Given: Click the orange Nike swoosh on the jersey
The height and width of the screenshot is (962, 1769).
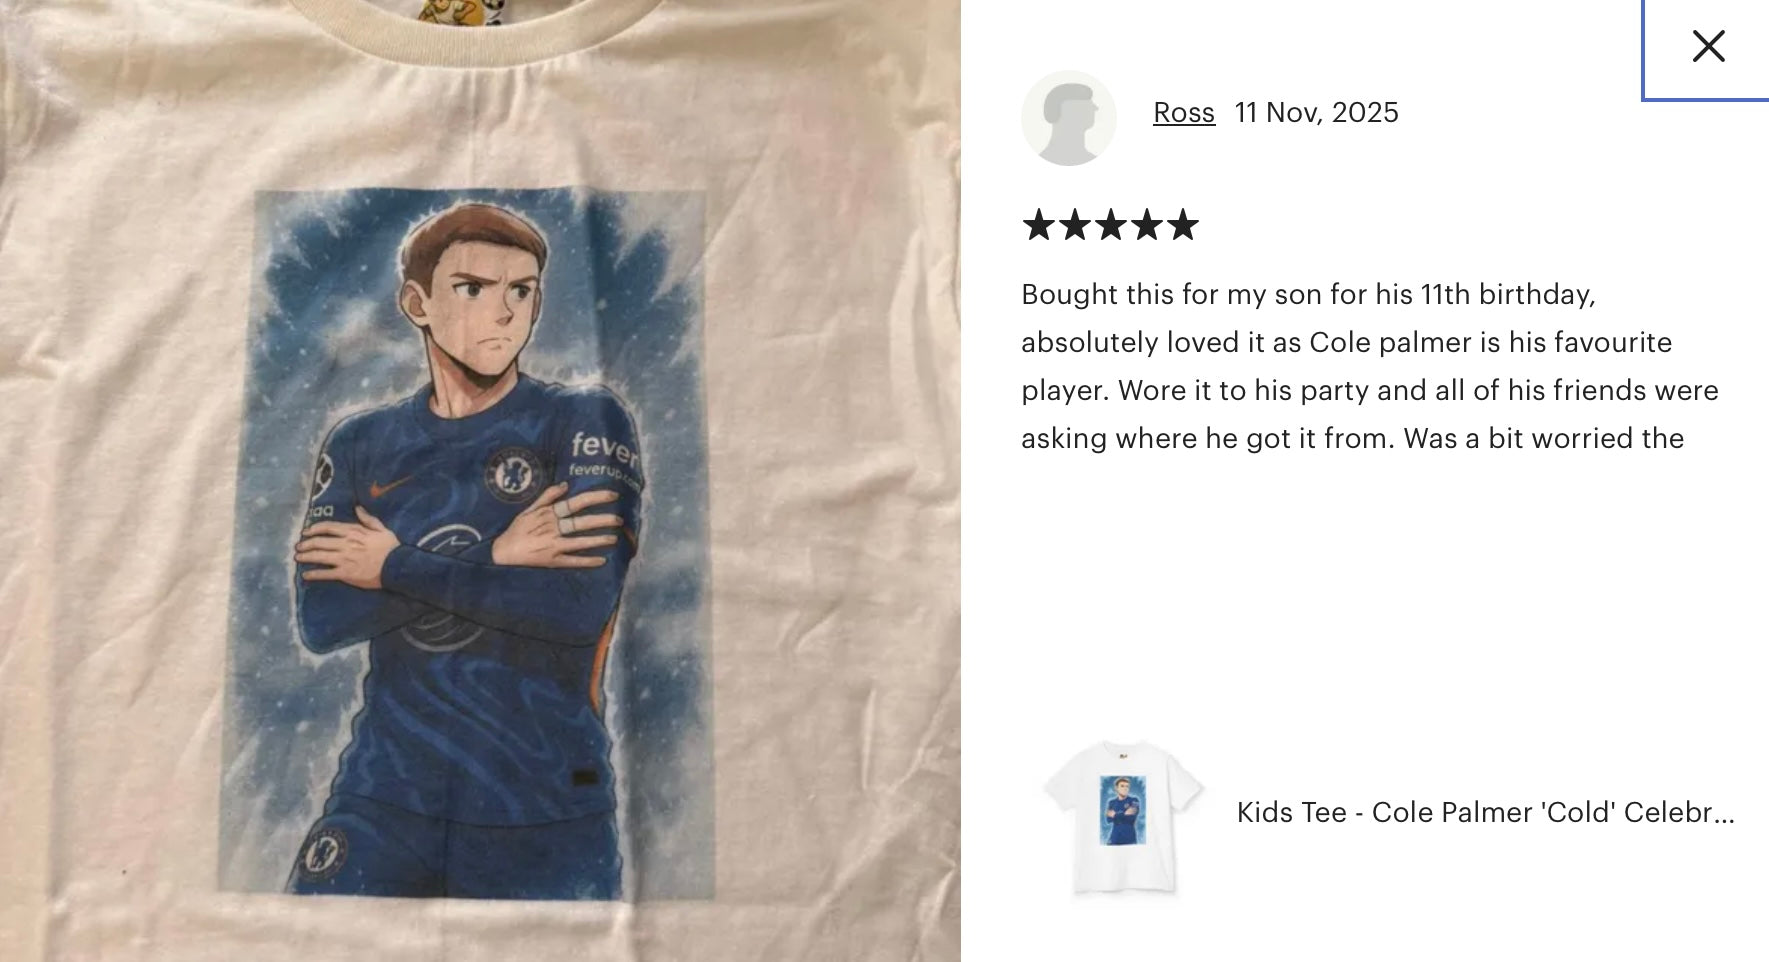Looking at the screenshot, I should coord(389,487).
